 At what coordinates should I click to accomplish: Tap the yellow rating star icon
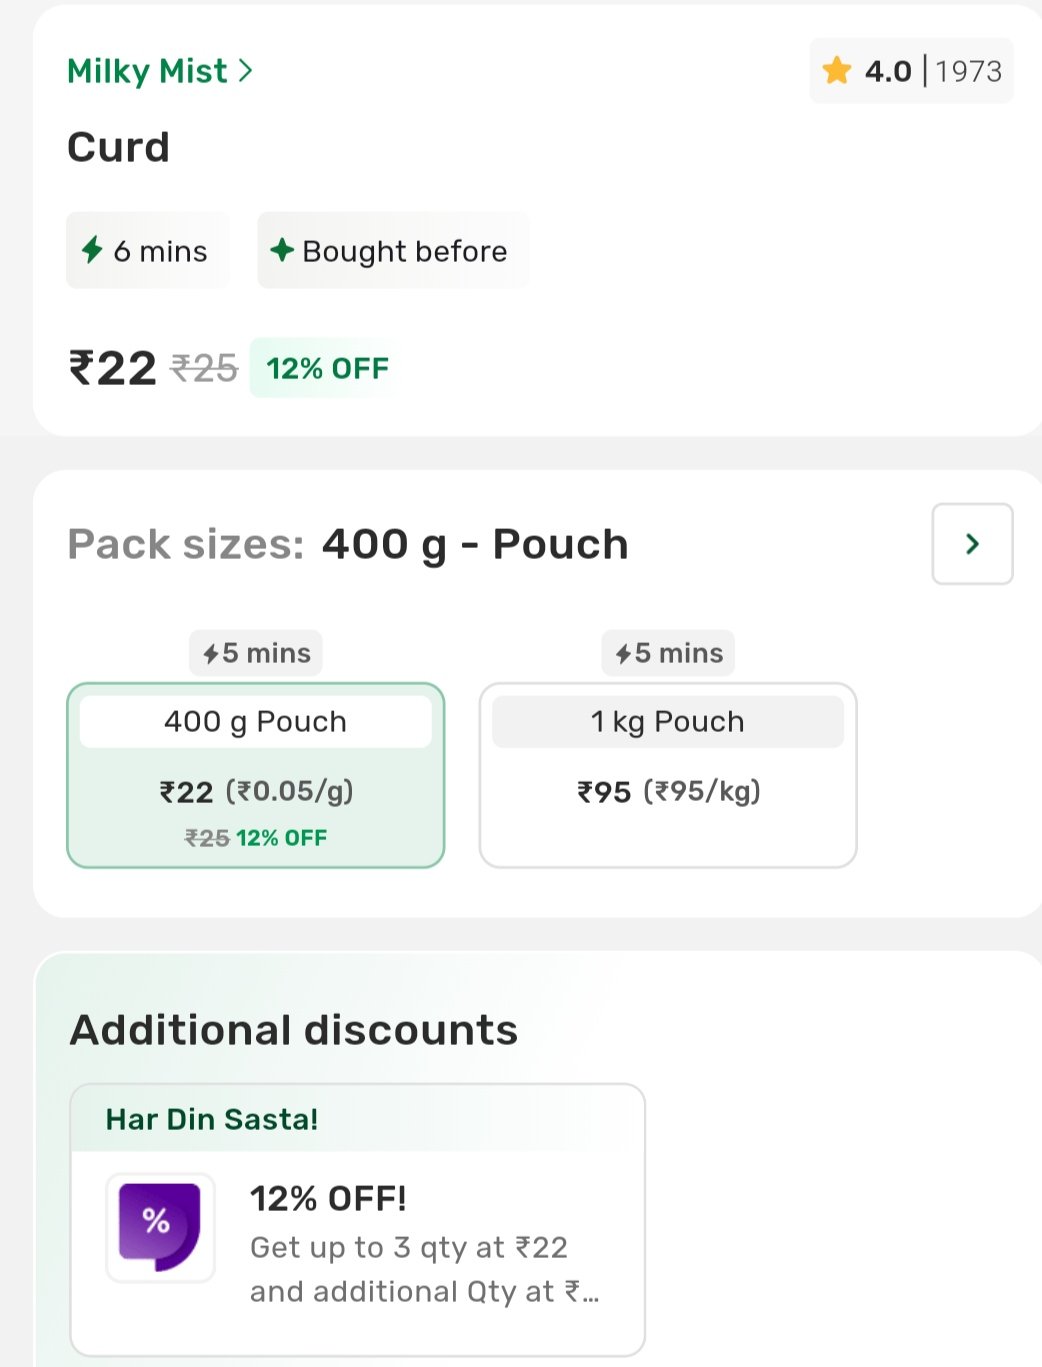836,71
